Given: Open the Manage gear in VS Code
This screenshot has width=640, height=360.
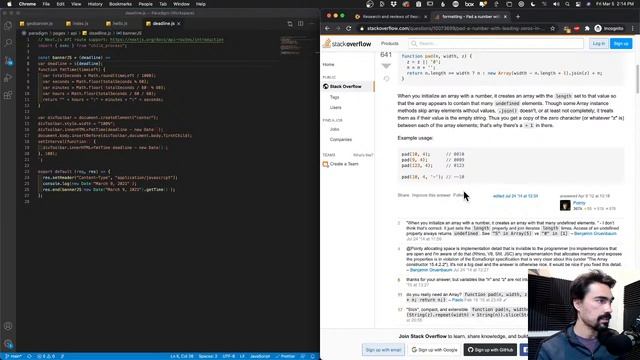Looking at the screenshot, I should click(8, 344).
